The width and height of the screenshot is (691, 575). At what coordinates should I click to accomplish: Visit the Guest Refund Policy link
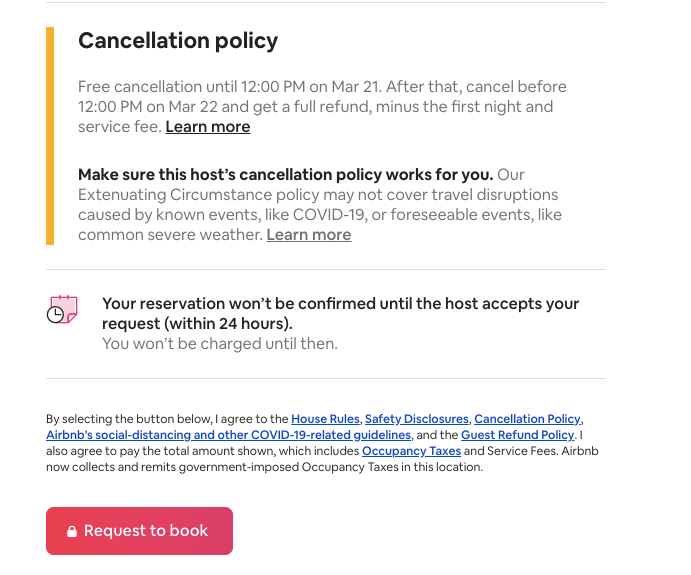coord(517,435)
